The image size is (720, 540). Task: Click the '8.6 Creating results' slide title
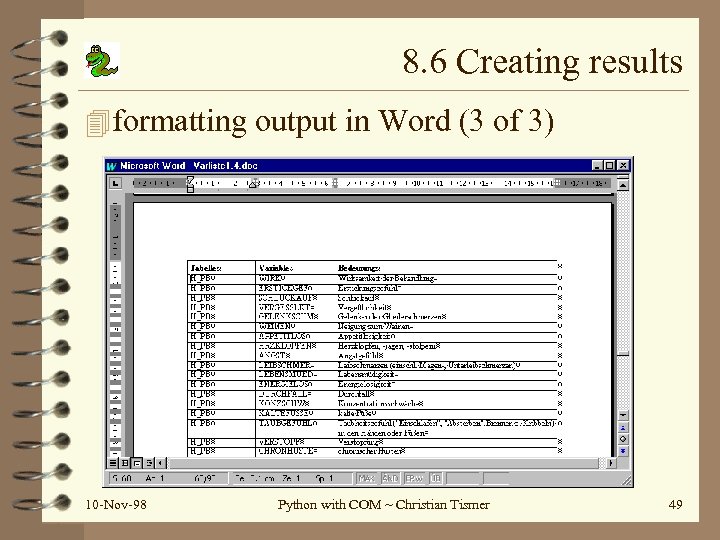click(x=542, y=61)
